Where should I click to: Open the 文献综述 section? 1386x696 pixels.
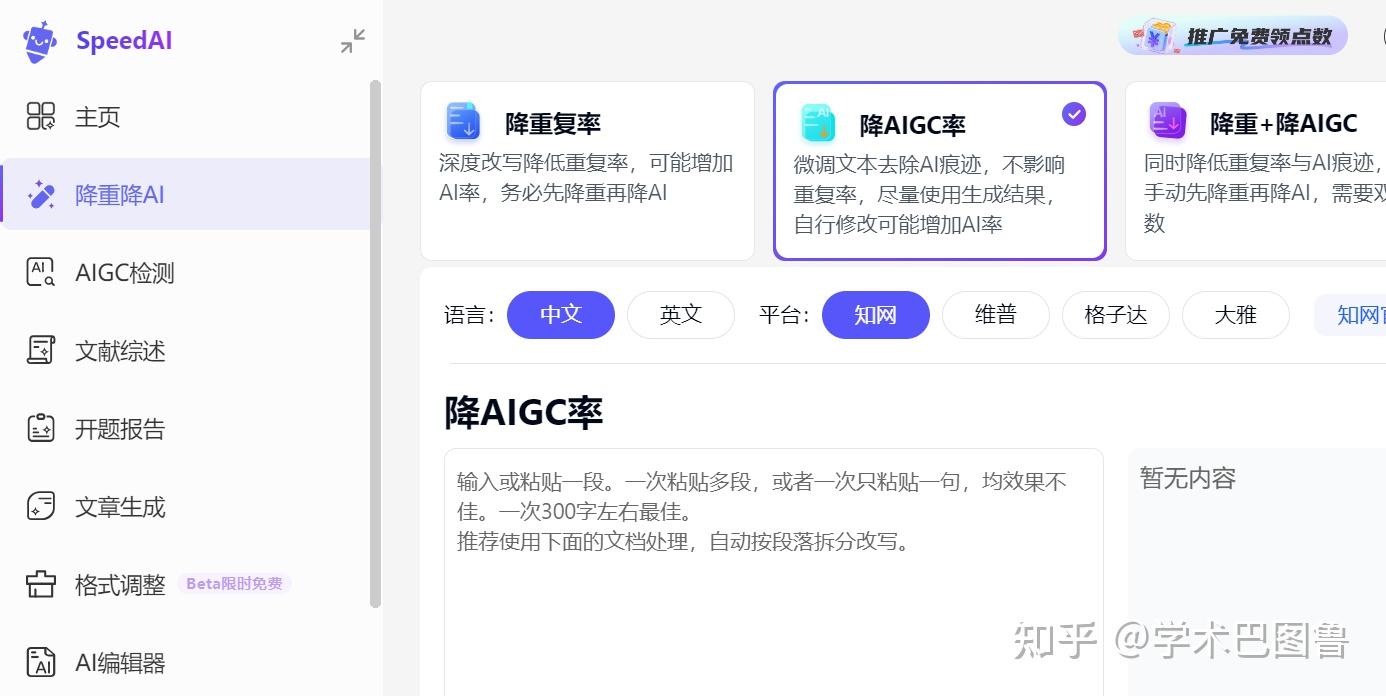[185, 350]
